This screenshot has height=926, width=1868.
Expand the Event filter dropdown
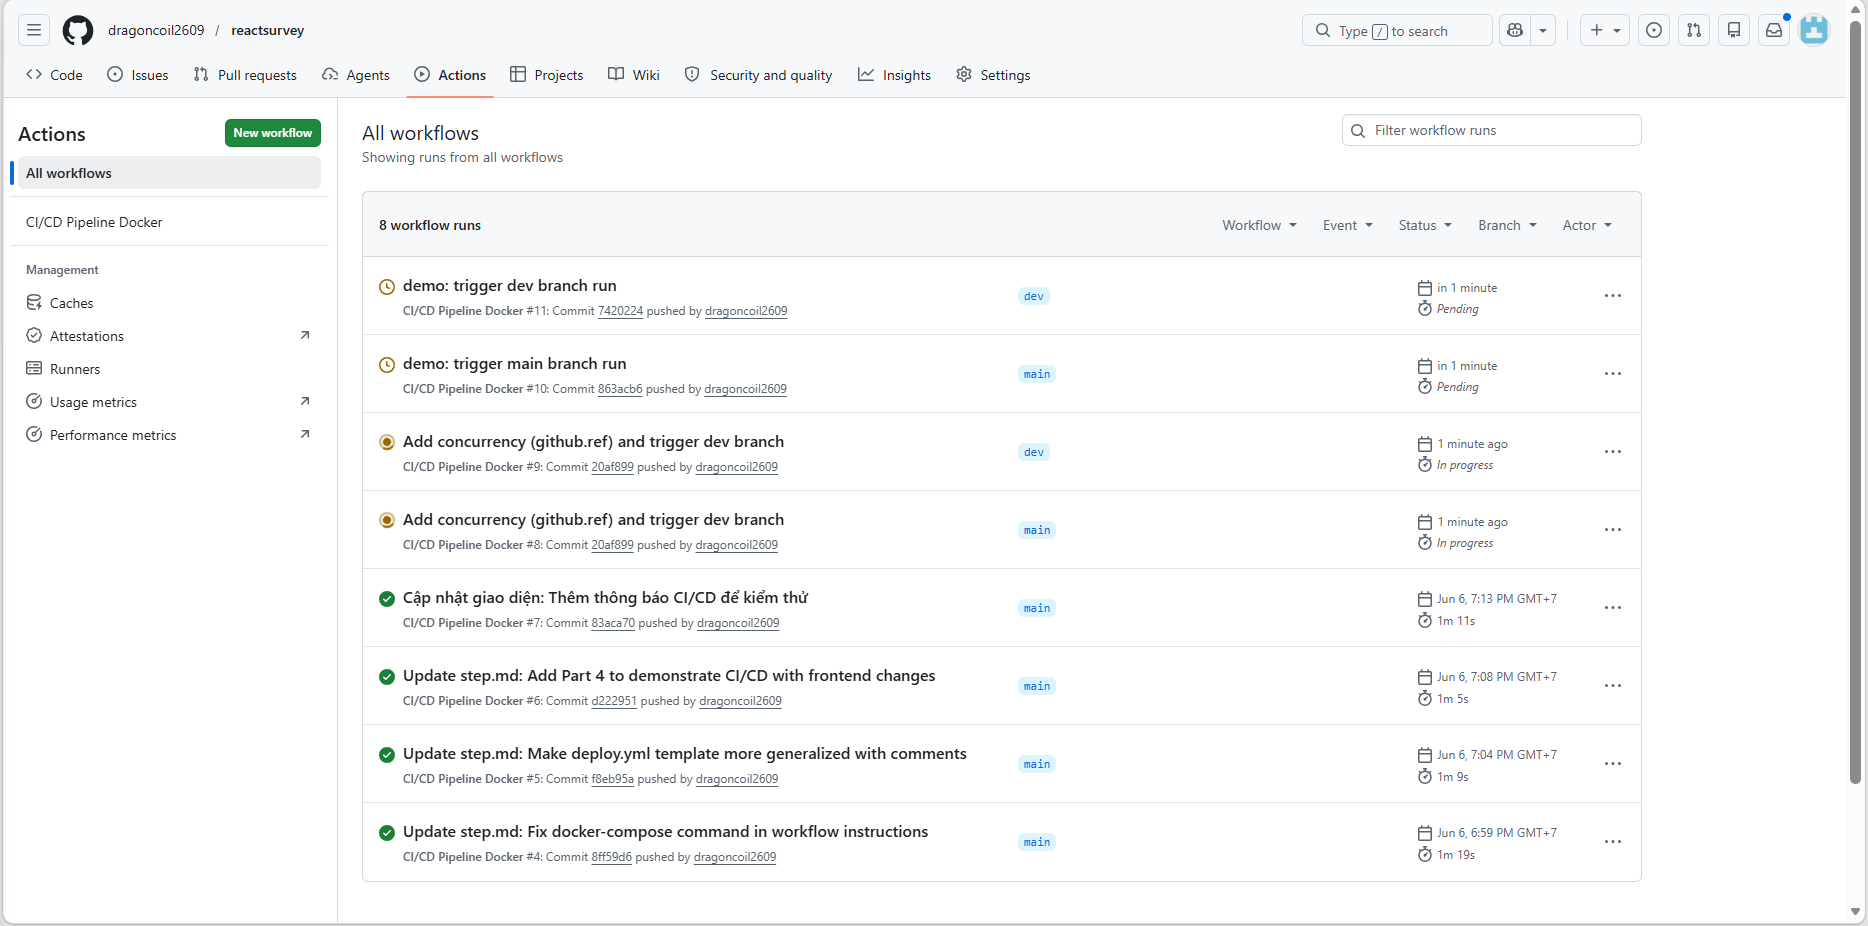[x=1347, y=225]
